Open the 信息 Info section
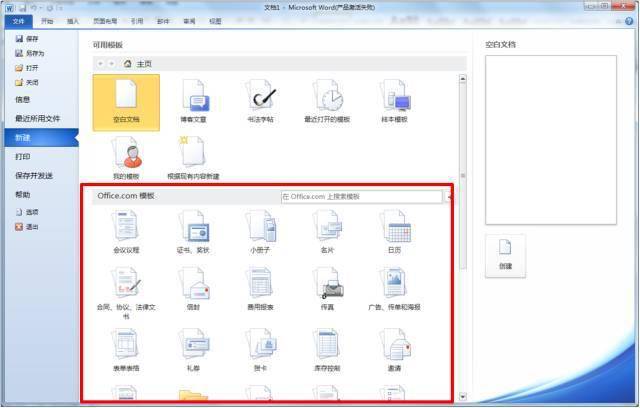Viewport: 640px width, 408px height. 22,100
